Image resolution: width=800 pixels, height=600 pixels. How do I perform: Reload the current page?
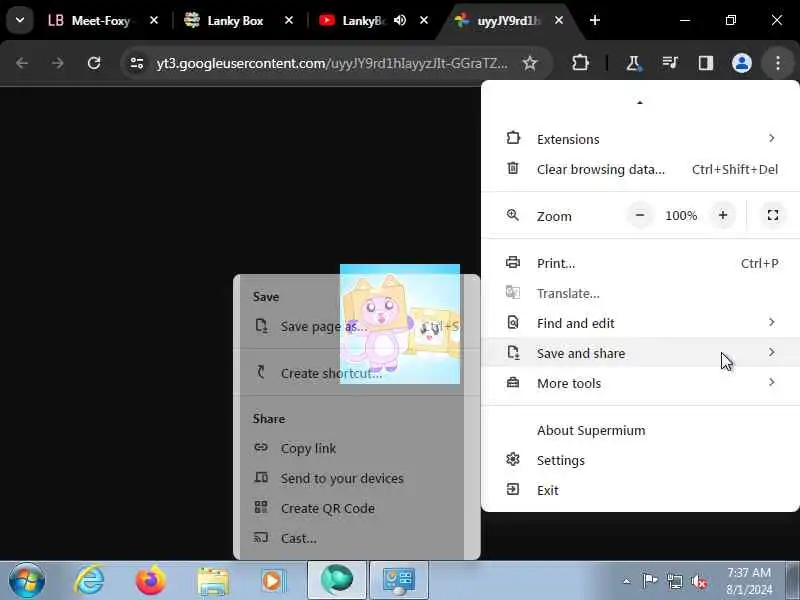[94, 63]
